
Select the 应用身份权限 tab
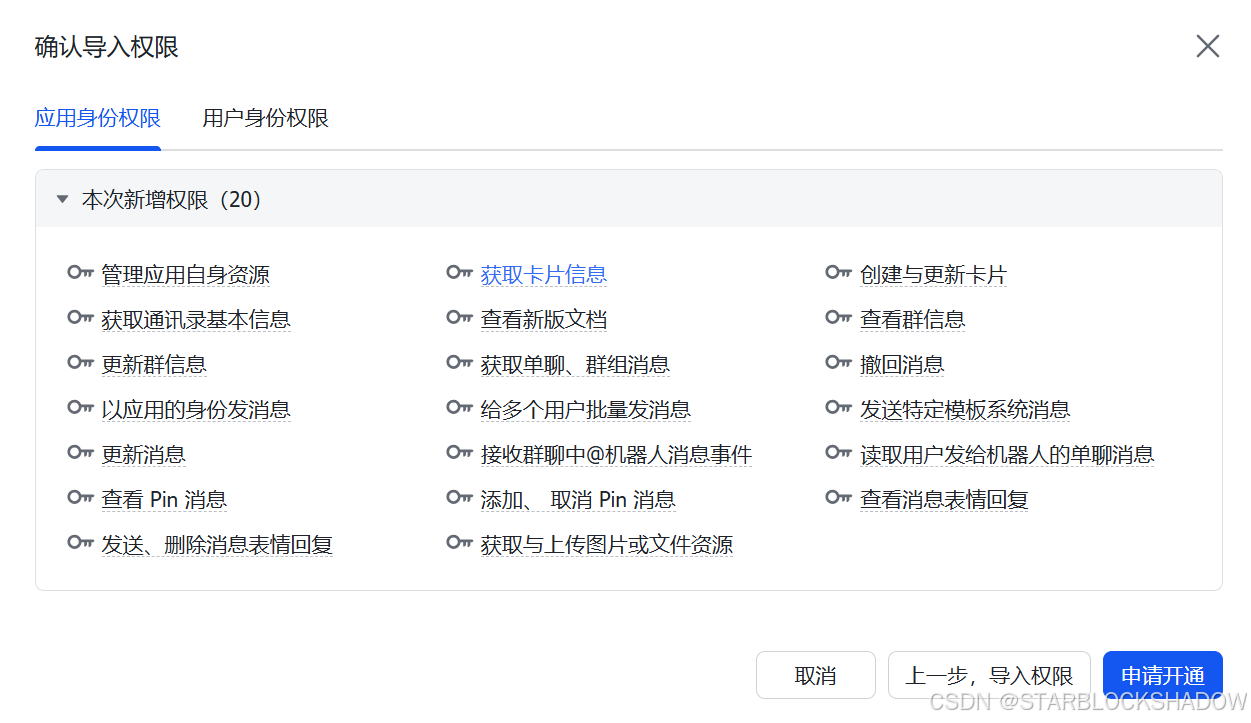97,117
